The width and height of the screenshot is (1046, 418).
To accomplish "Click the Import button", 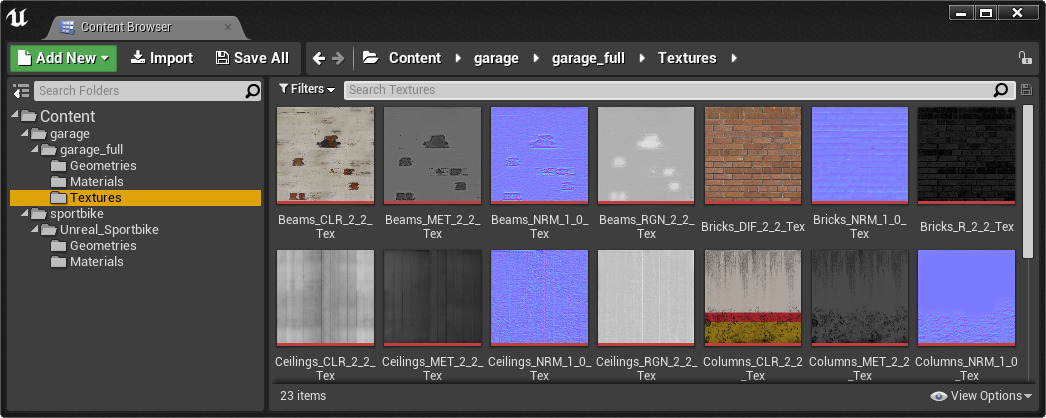I will (x=161, y=58).
